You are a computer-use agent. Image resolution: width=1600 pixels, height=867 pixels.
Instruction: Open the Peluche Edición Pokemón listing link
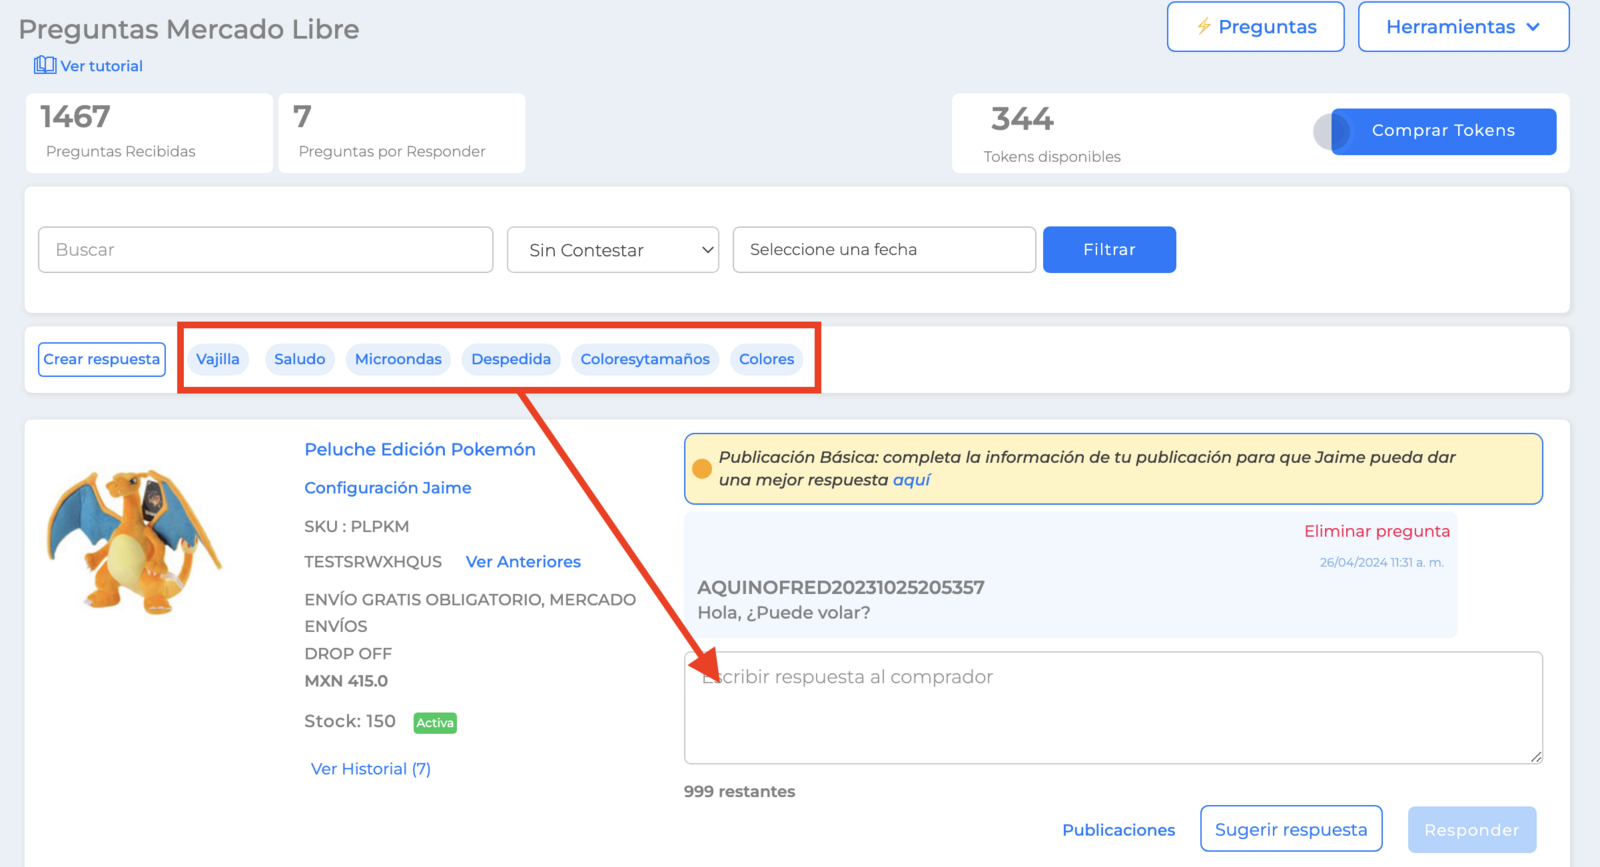point(420,450)
